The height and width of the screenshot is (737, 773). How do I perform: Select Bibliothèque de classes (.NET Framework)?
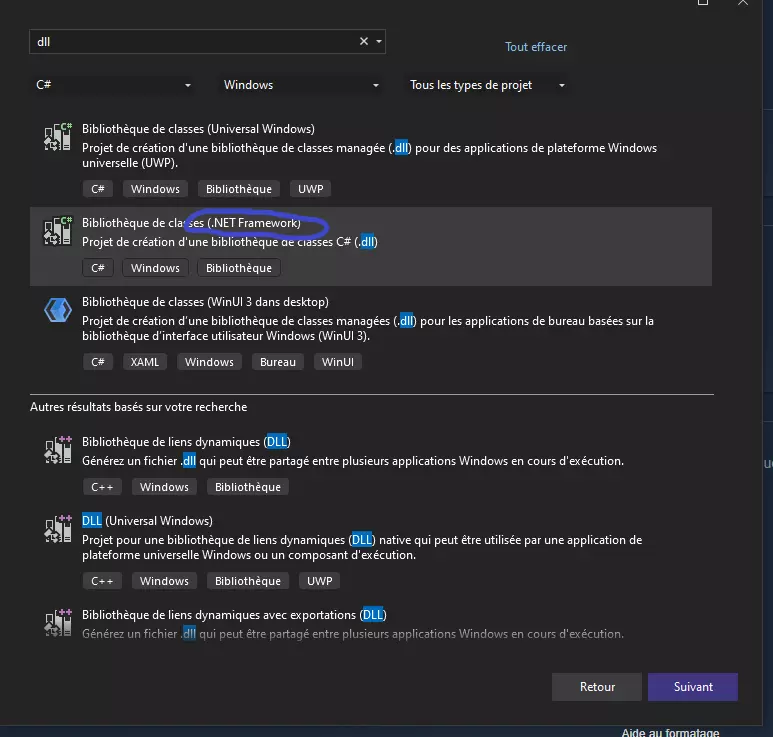pyautogui.click(x=191, y=223)
